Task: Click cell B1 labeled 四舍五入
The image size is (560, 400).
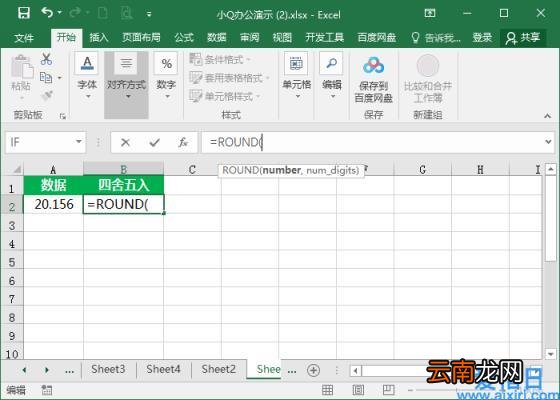Action: point(124,185)
